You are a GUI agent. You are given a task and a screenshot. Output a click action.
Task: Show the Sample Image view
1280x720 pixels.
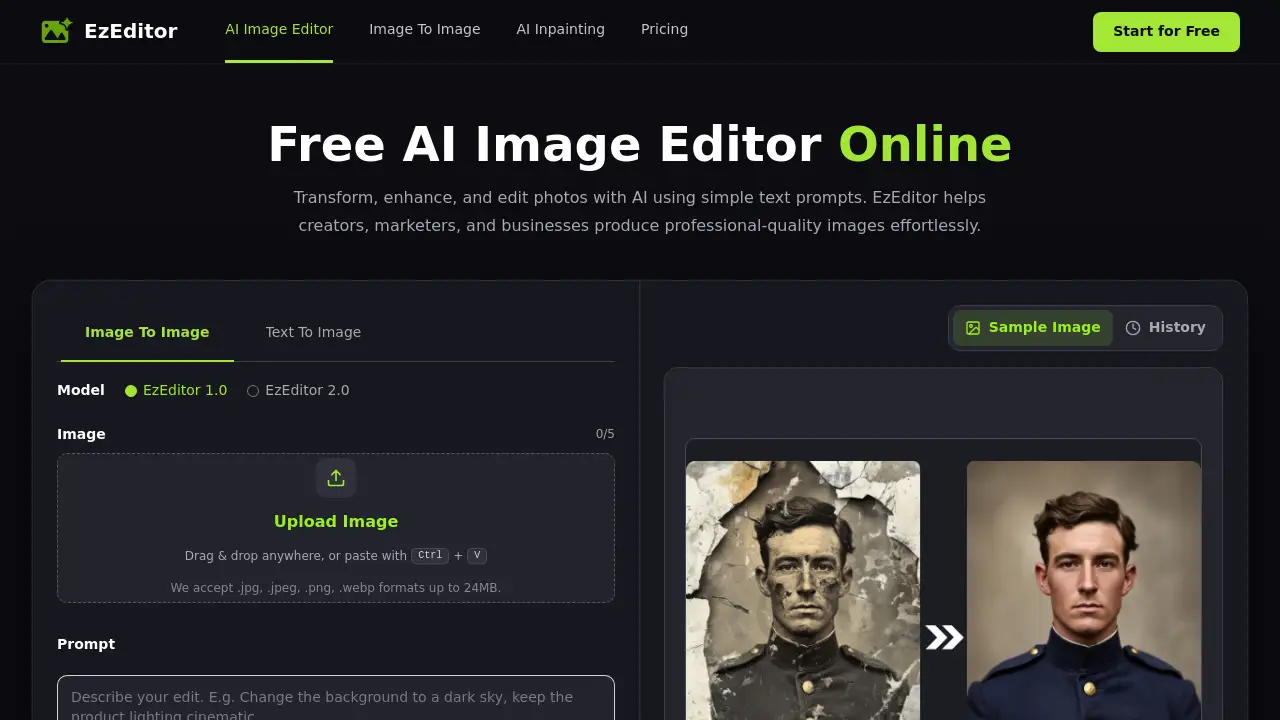(x=1033, y=328)
